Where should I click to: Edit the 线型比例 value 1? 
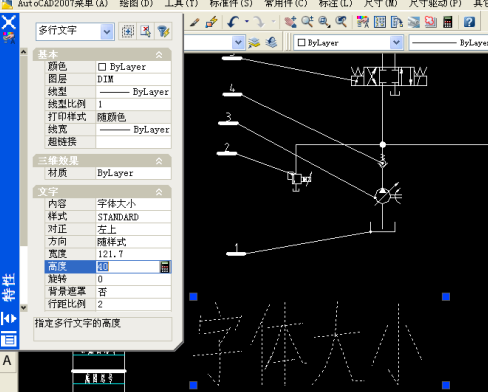(133, 104)
